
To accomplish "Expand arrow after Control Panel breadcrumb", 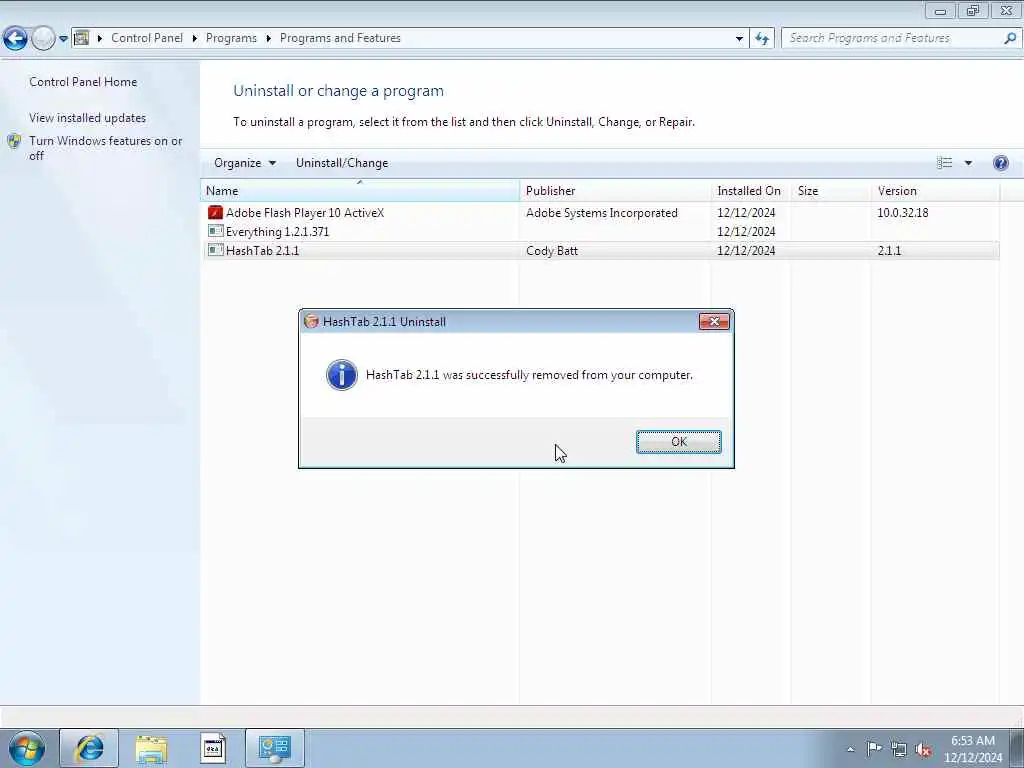I will [x=195, y=38].
